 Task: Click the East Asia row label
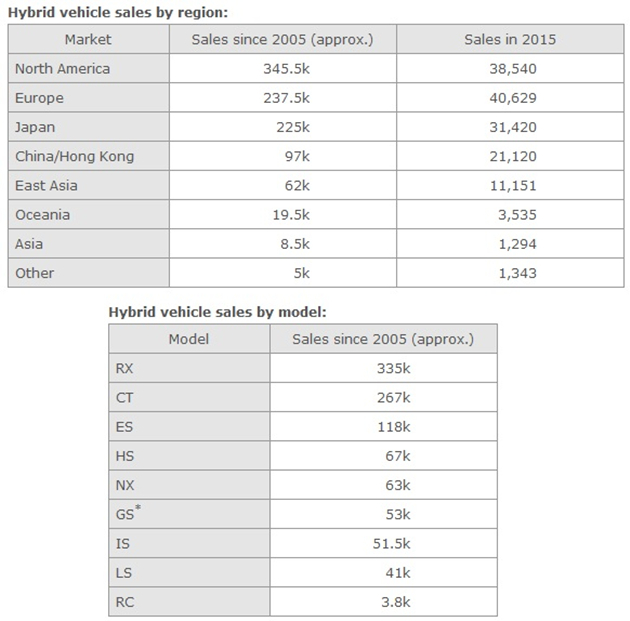coord(46,185)
